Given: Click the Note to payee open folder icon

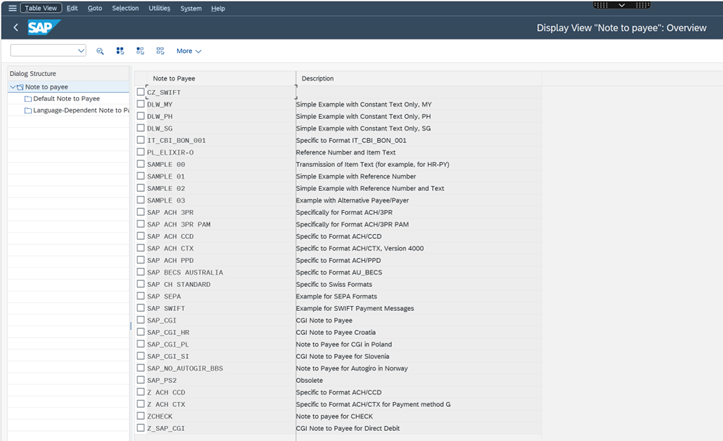Looking at the screenshot, I should [x=20, y=87].
